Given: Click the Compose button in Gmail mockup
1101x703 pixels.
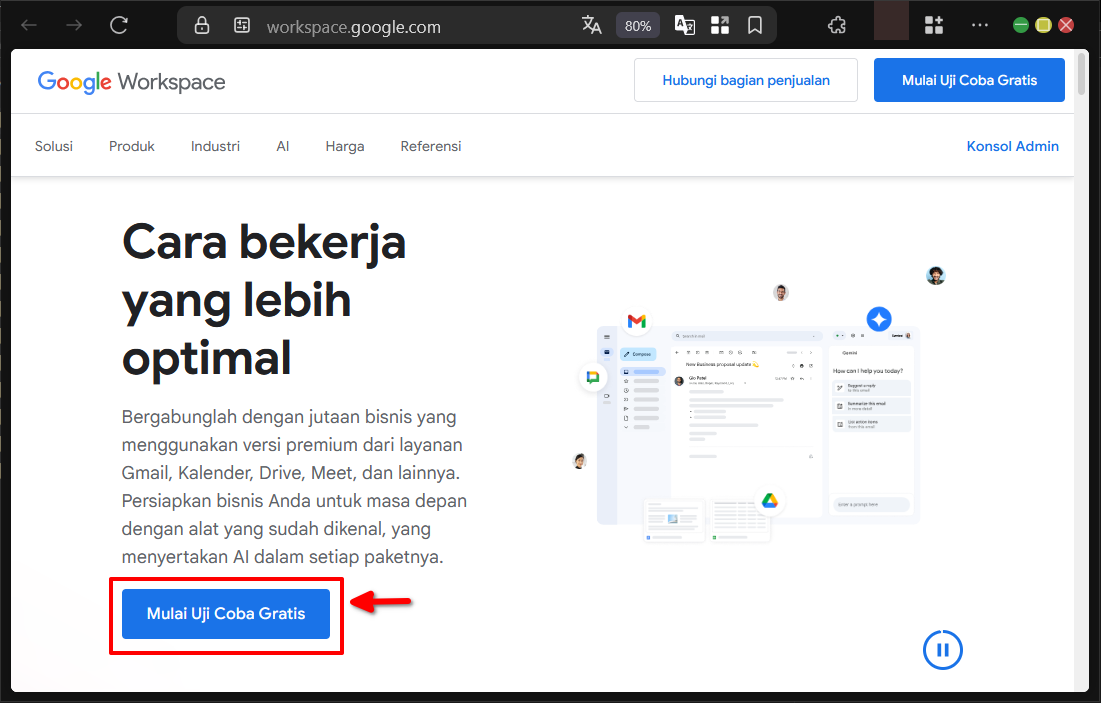Looking at the screenshot, I should pos(638,354).
